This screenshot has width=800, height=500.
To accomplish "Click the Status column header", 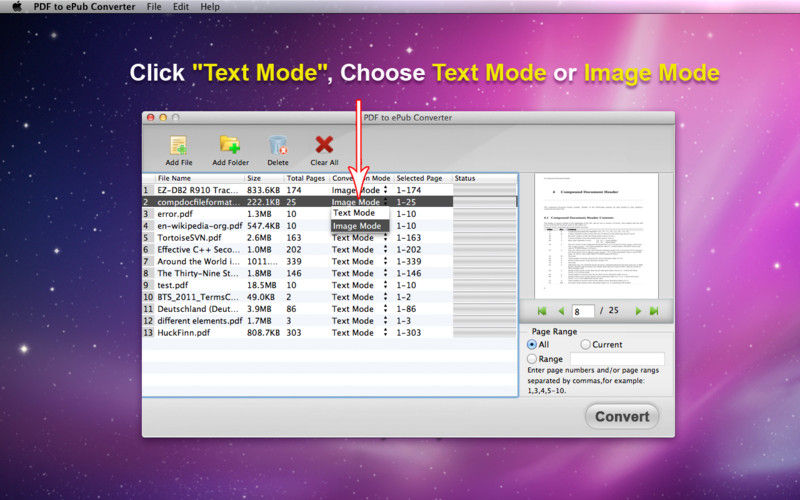I will point(485,178).
